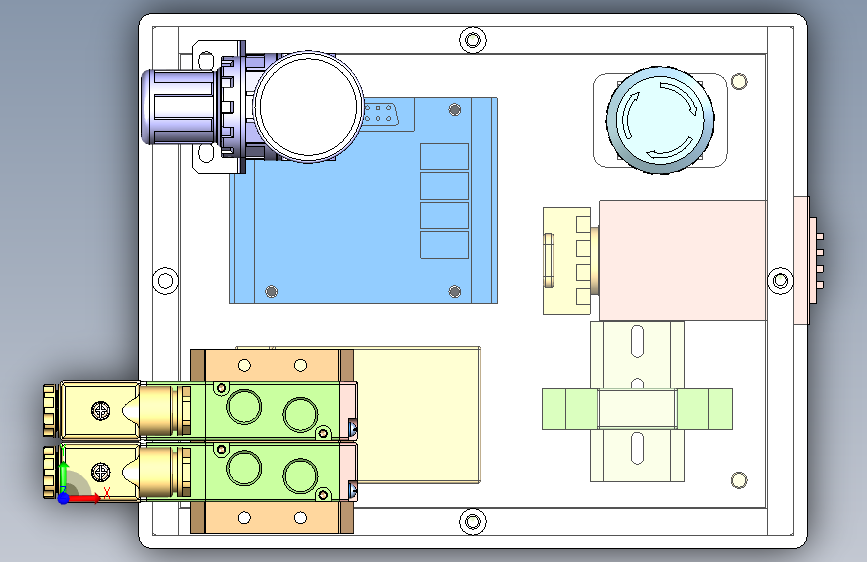Select the pale yellow box behind the valves
The image size is (867, 562).
[x=416, y=415]
